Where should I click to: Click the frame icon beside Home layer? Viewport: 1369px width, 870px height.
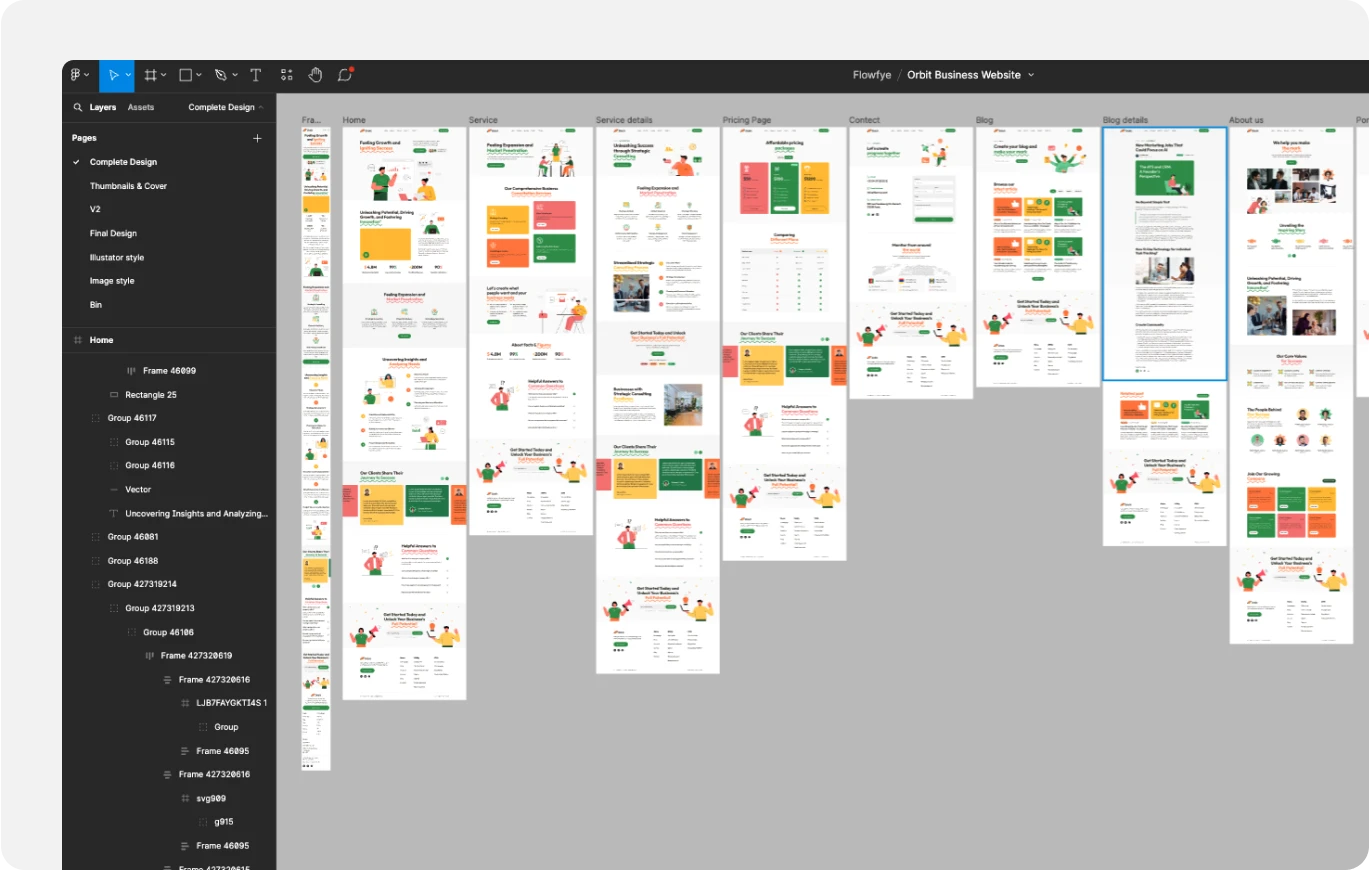pos(77,340)
